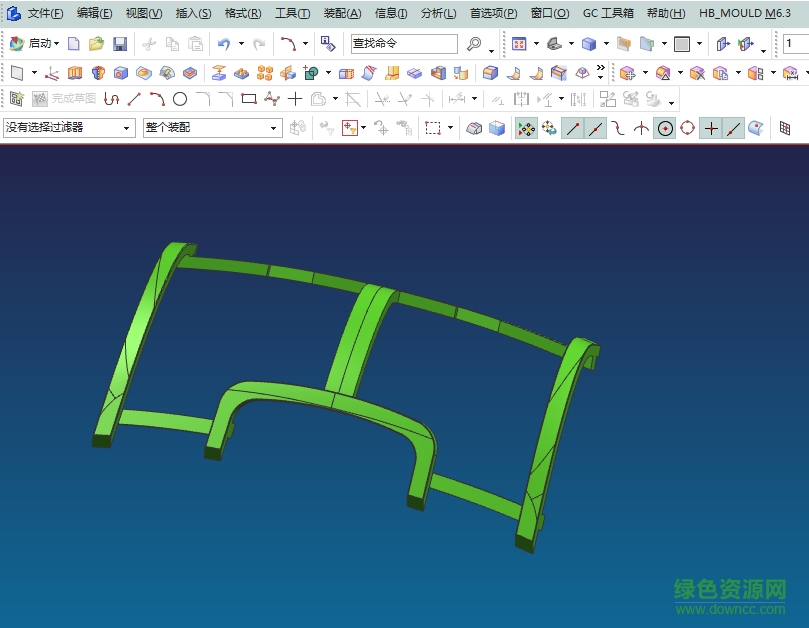Open the GC 工具箱 menu
Screen dimensions: 809x628
coord(608,13)
